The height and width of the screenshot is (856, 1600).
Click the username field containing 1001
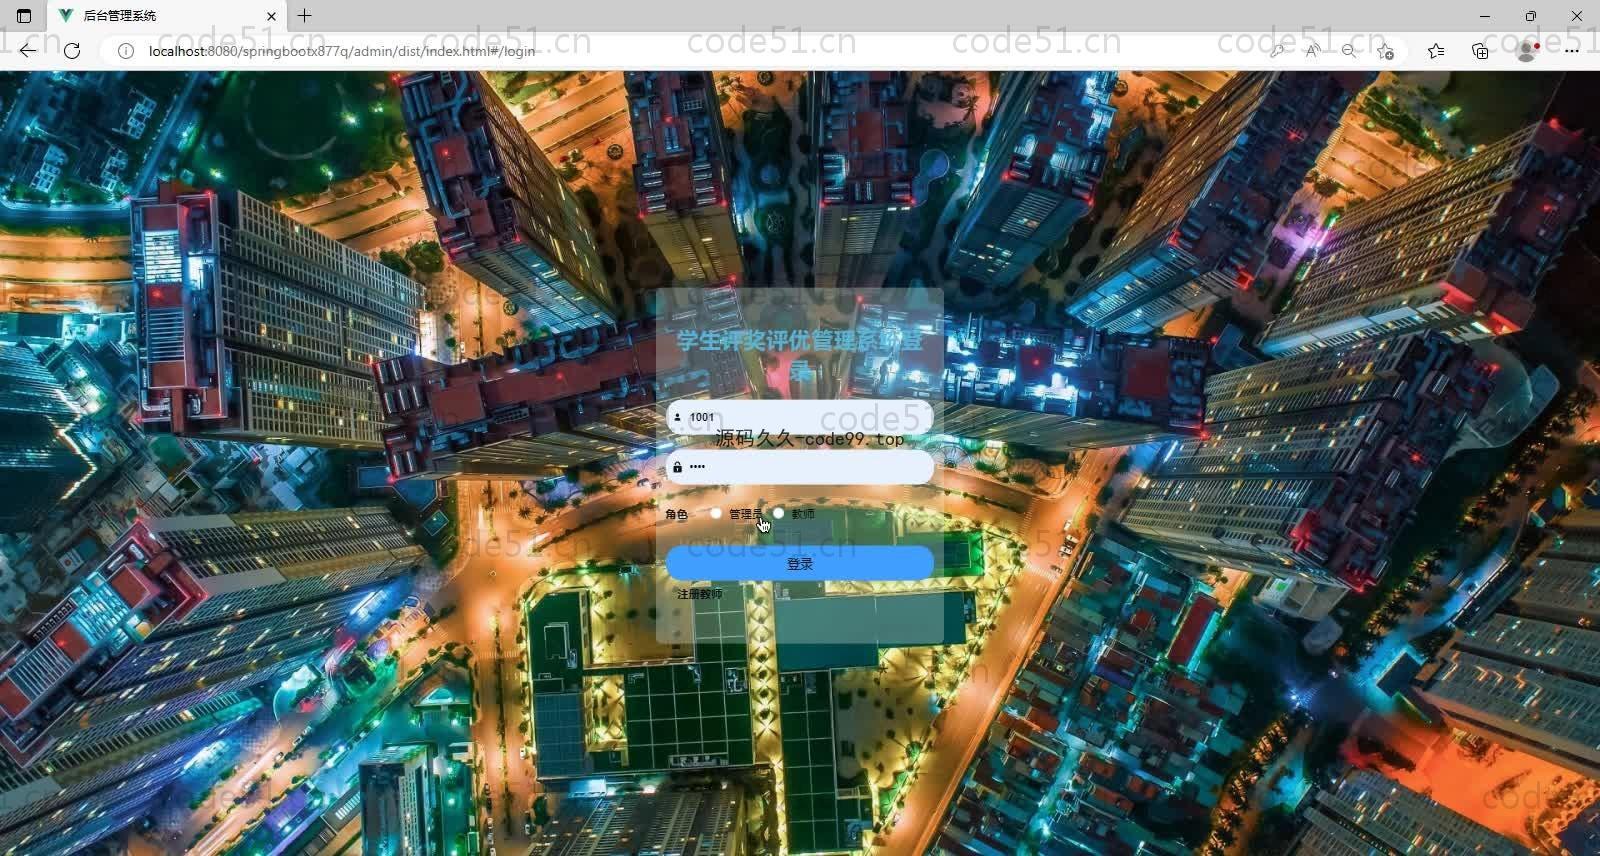pyautogui.click(x=800, y=417)
